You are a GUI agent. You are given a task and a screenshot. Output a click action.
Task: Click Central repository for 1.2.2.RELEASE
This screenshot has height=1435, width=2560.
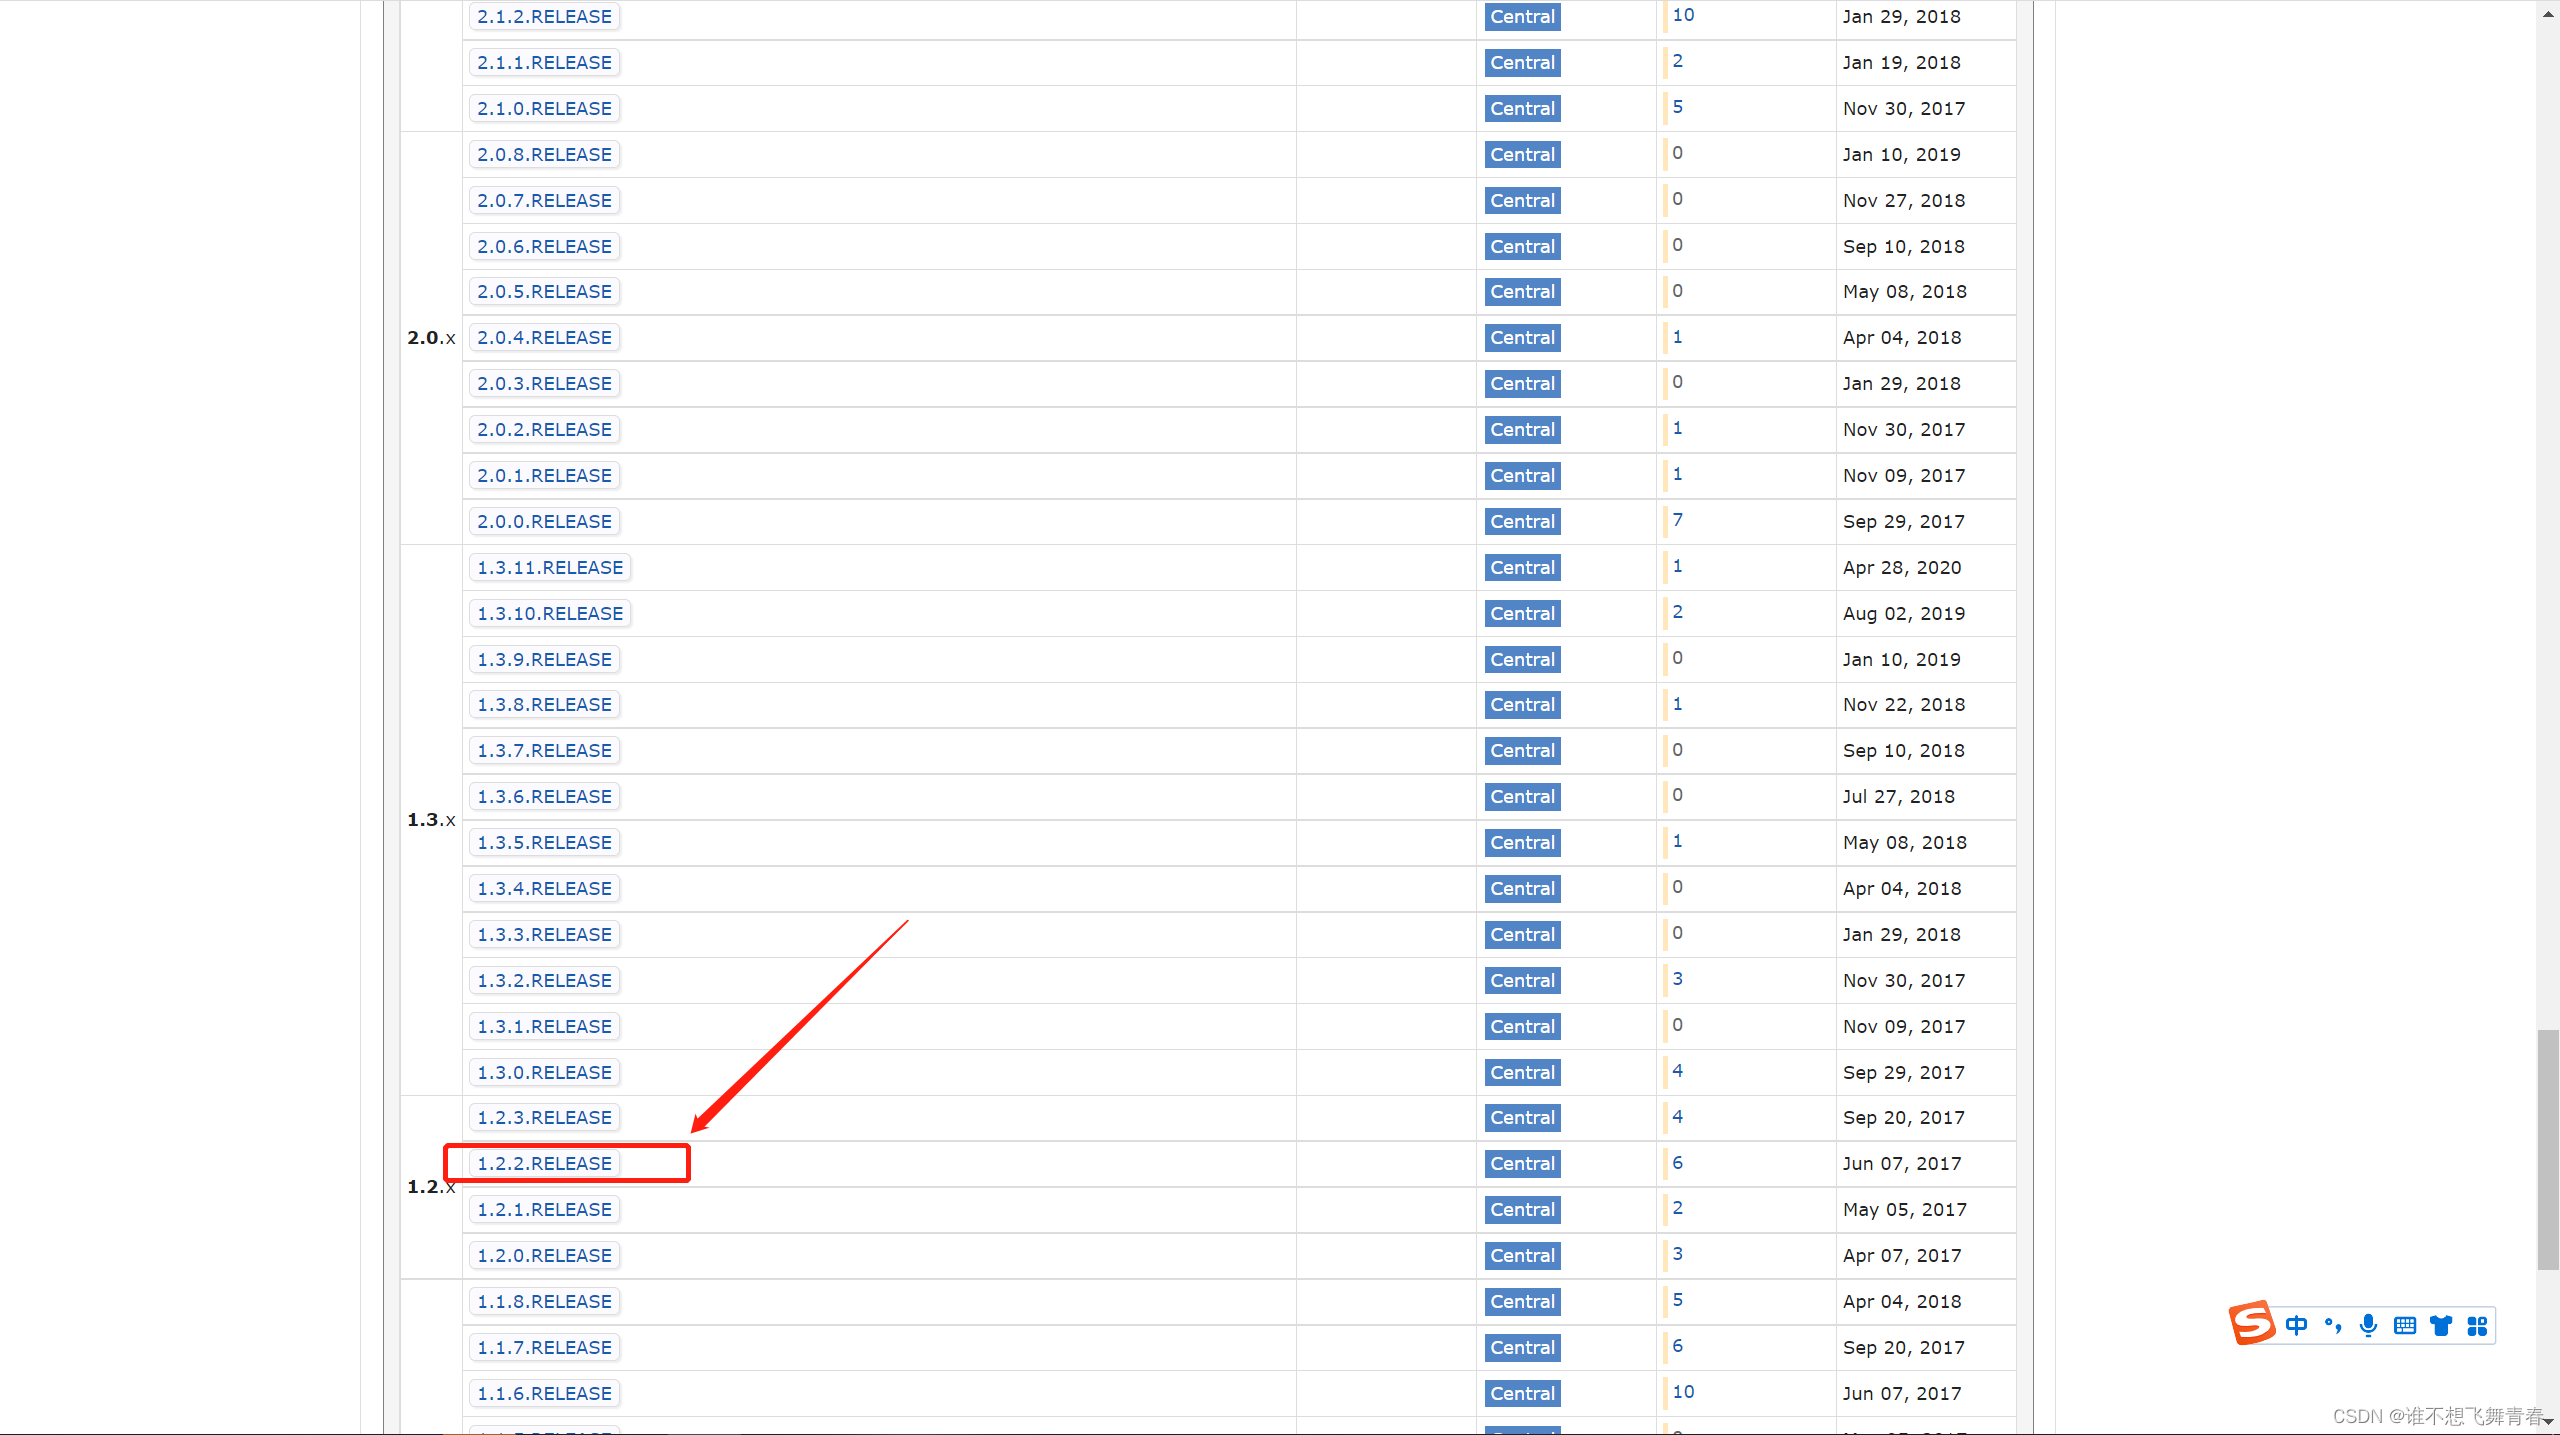coord(1522,1164)
